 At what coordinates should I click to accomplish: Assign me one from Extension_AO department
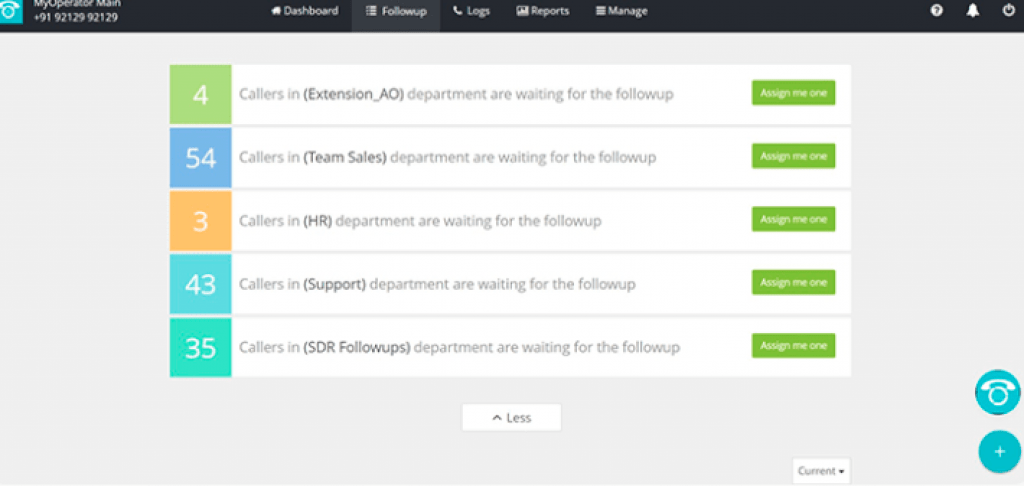point(793,93)
